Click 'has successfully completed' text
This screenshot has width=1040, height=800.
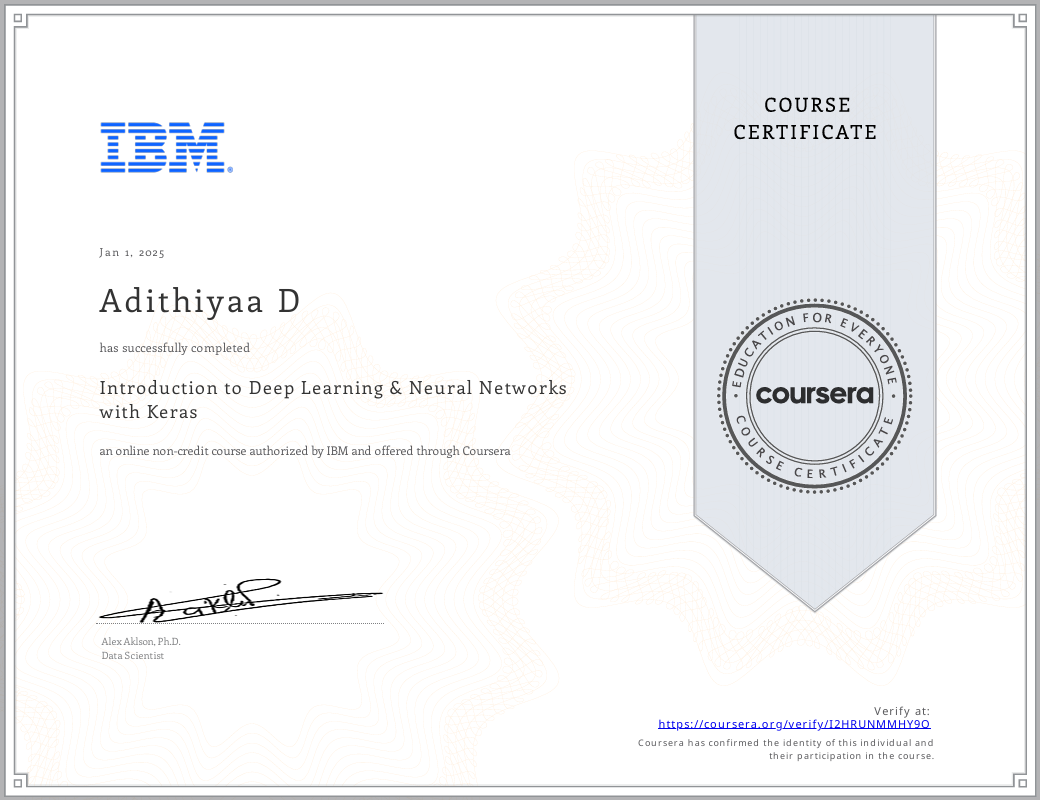coord(174,348)
